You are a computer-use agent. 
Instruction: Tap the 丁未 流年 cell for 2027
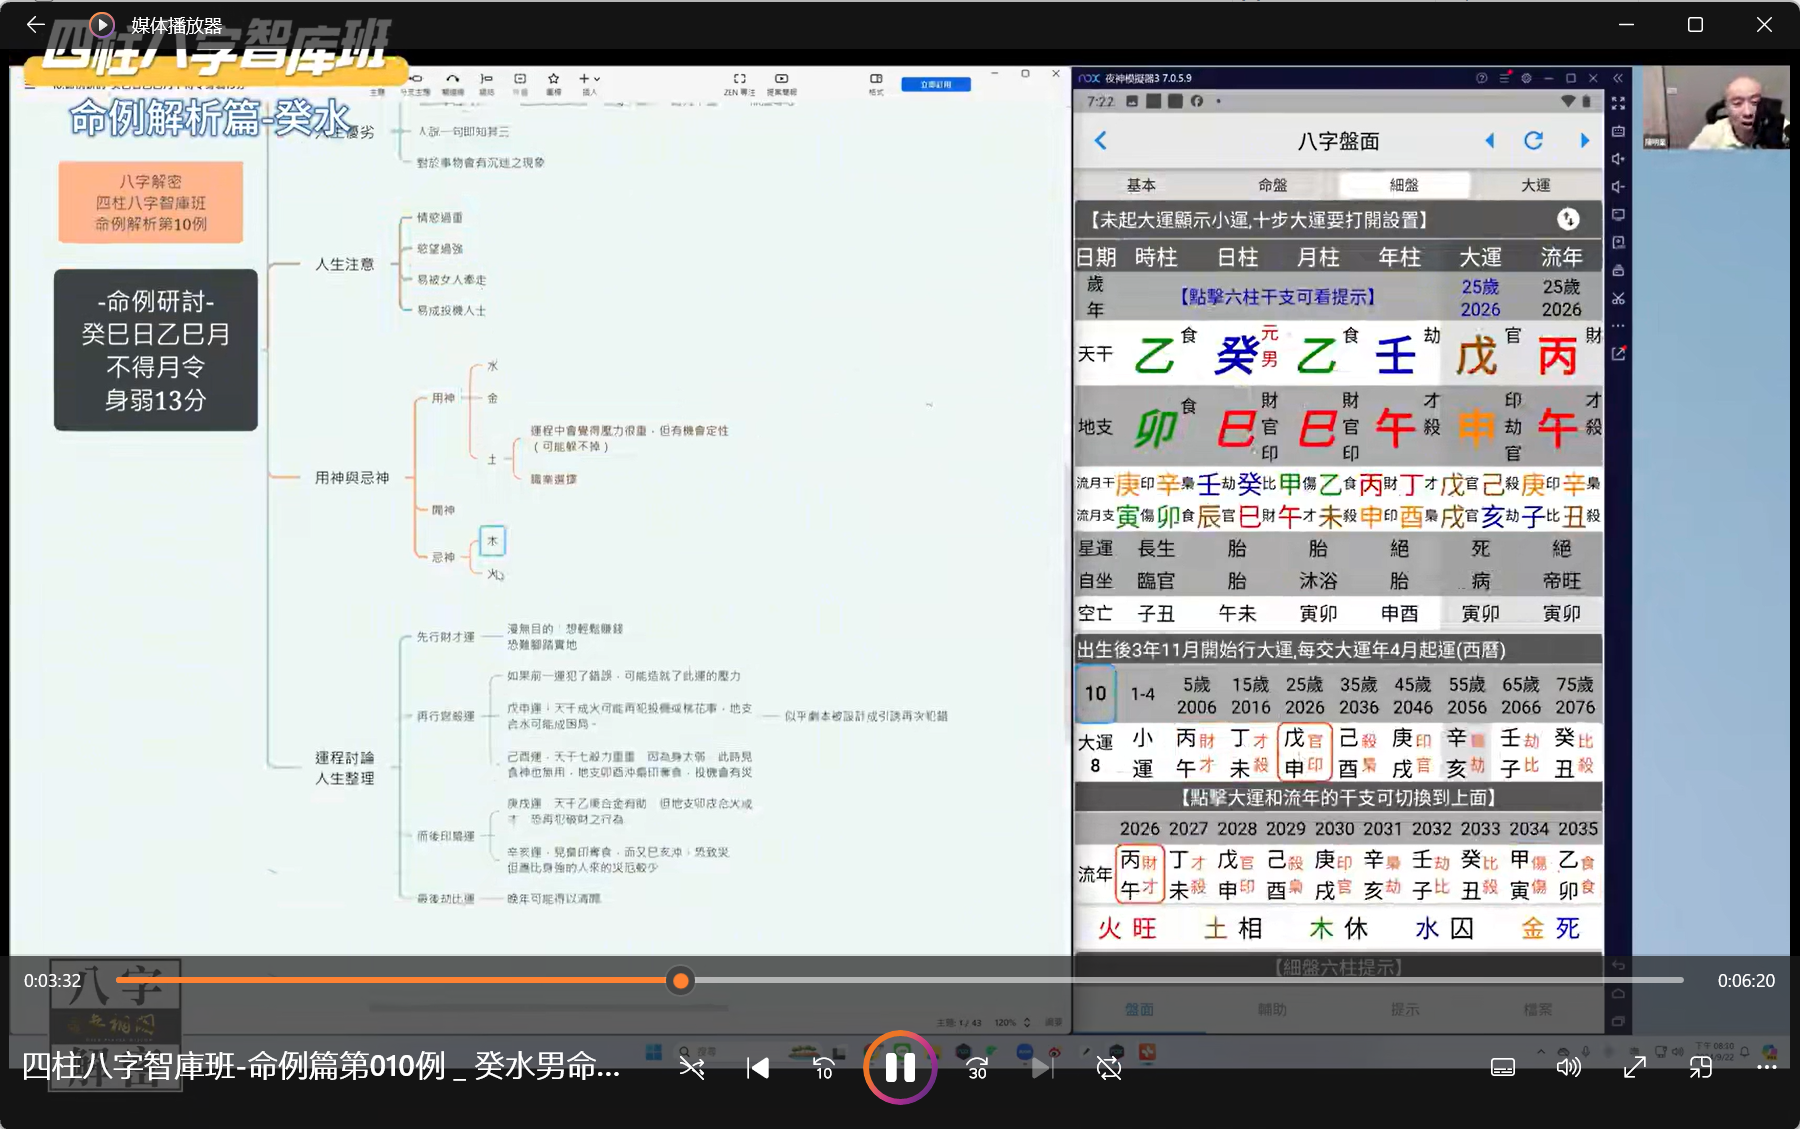[x=1187, y=874]
